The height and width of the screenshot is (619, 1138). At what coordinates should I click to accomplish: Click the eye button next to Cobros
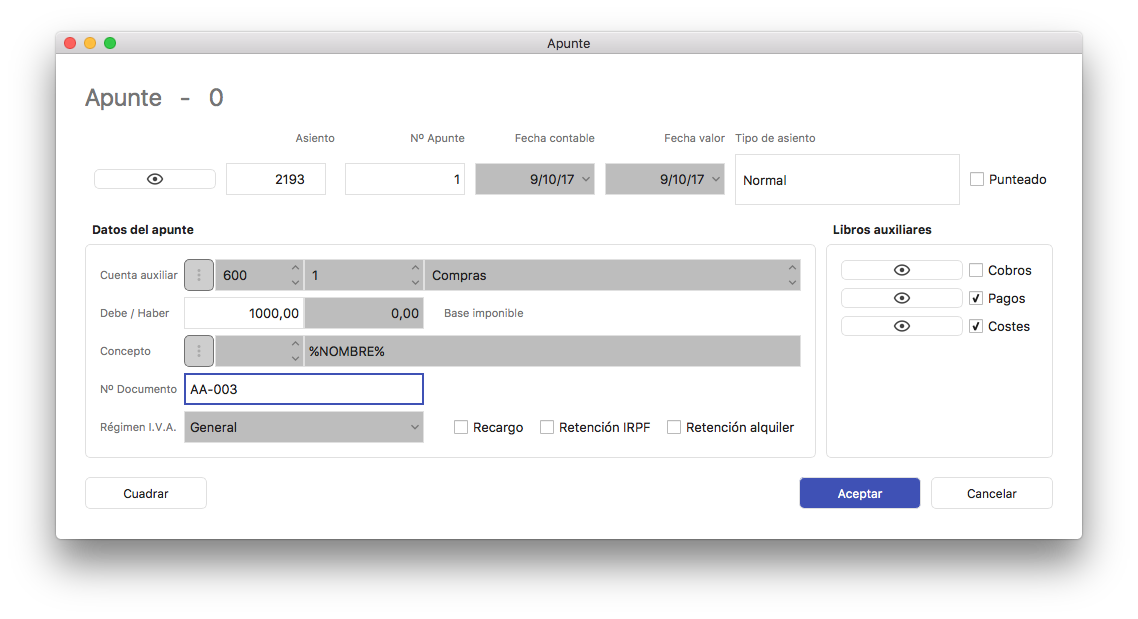pyautogui.click(x=901, y=270)
